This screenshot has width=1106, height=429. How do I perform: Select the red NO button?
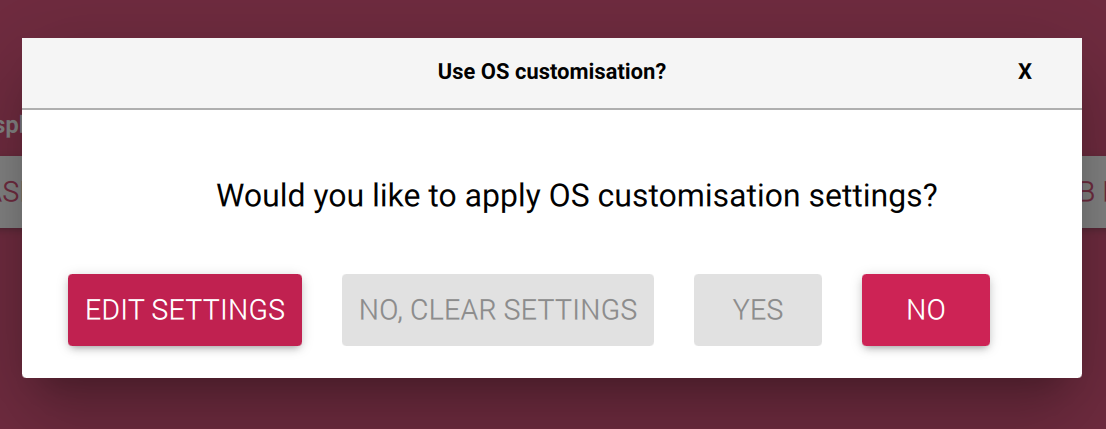[x=926, y=310]
